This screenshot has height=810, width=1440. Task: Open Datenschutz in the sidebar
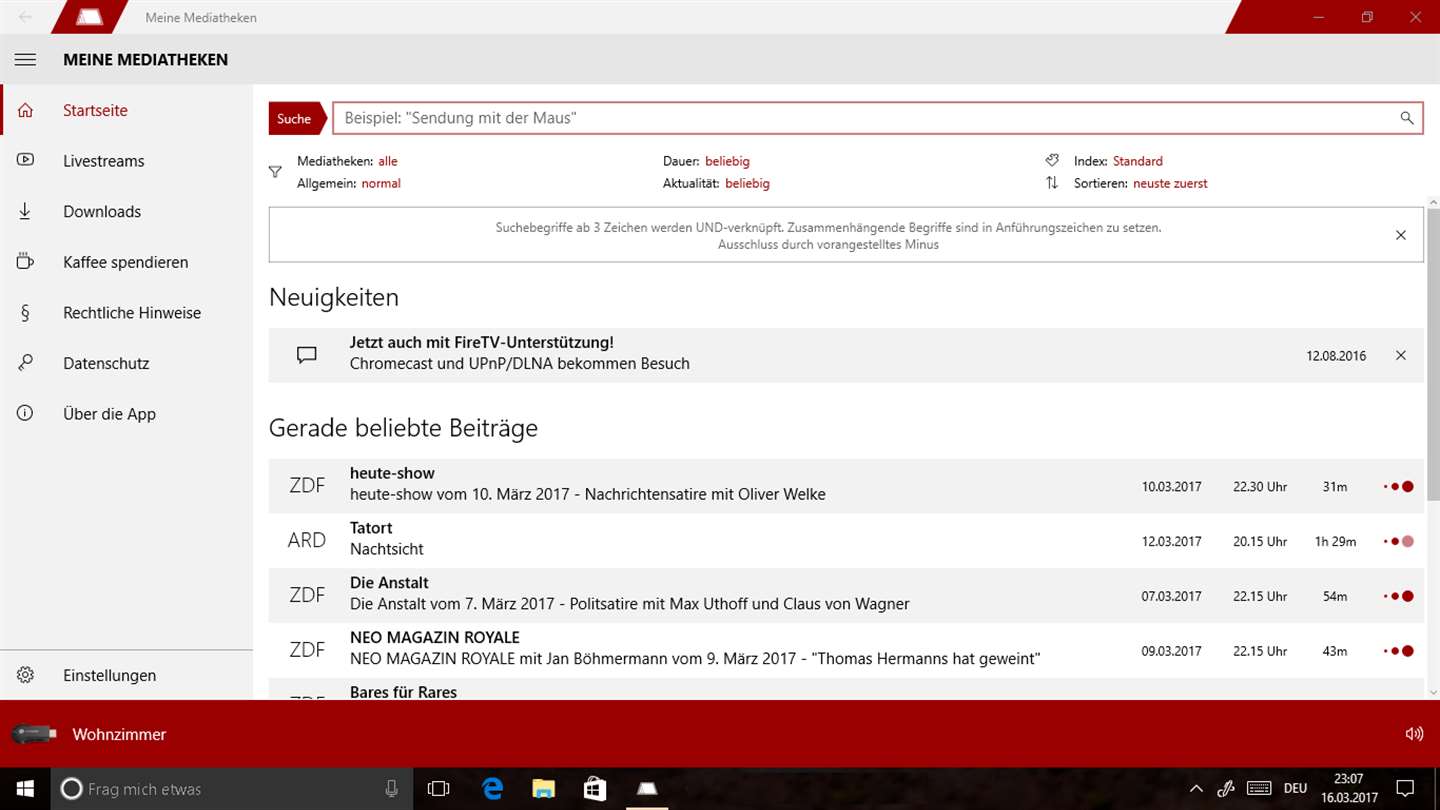pos(127,363)
